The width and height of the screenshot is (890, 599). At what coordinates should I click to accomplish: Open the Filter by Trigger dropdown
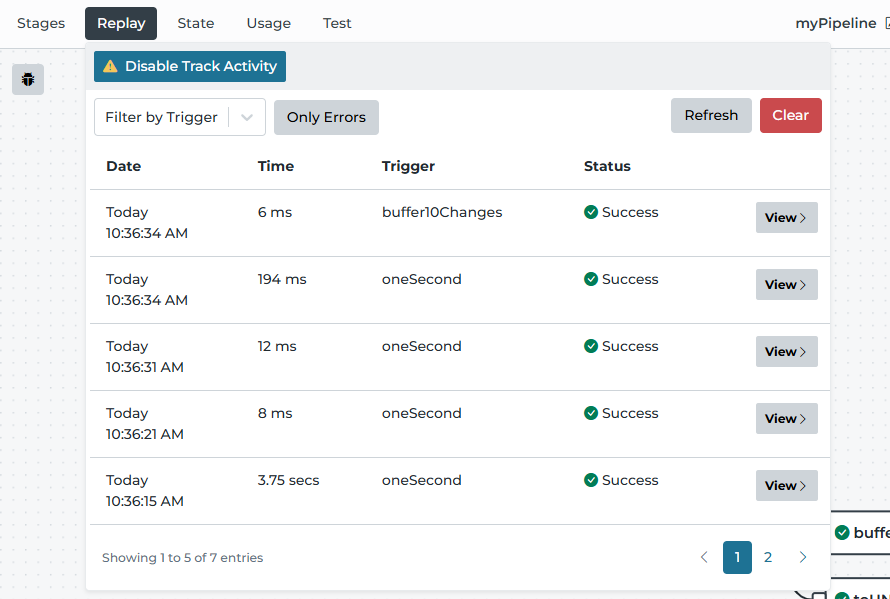pyautogui.click(x=180, y=117)
